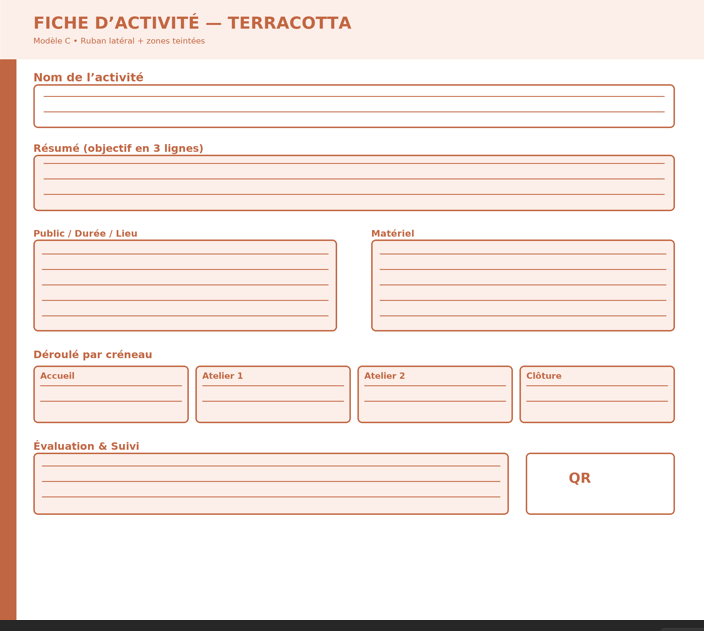704x631 pixels.
Task: Click the Public / Durée / Lieu heading
Action: coord(85,233)
